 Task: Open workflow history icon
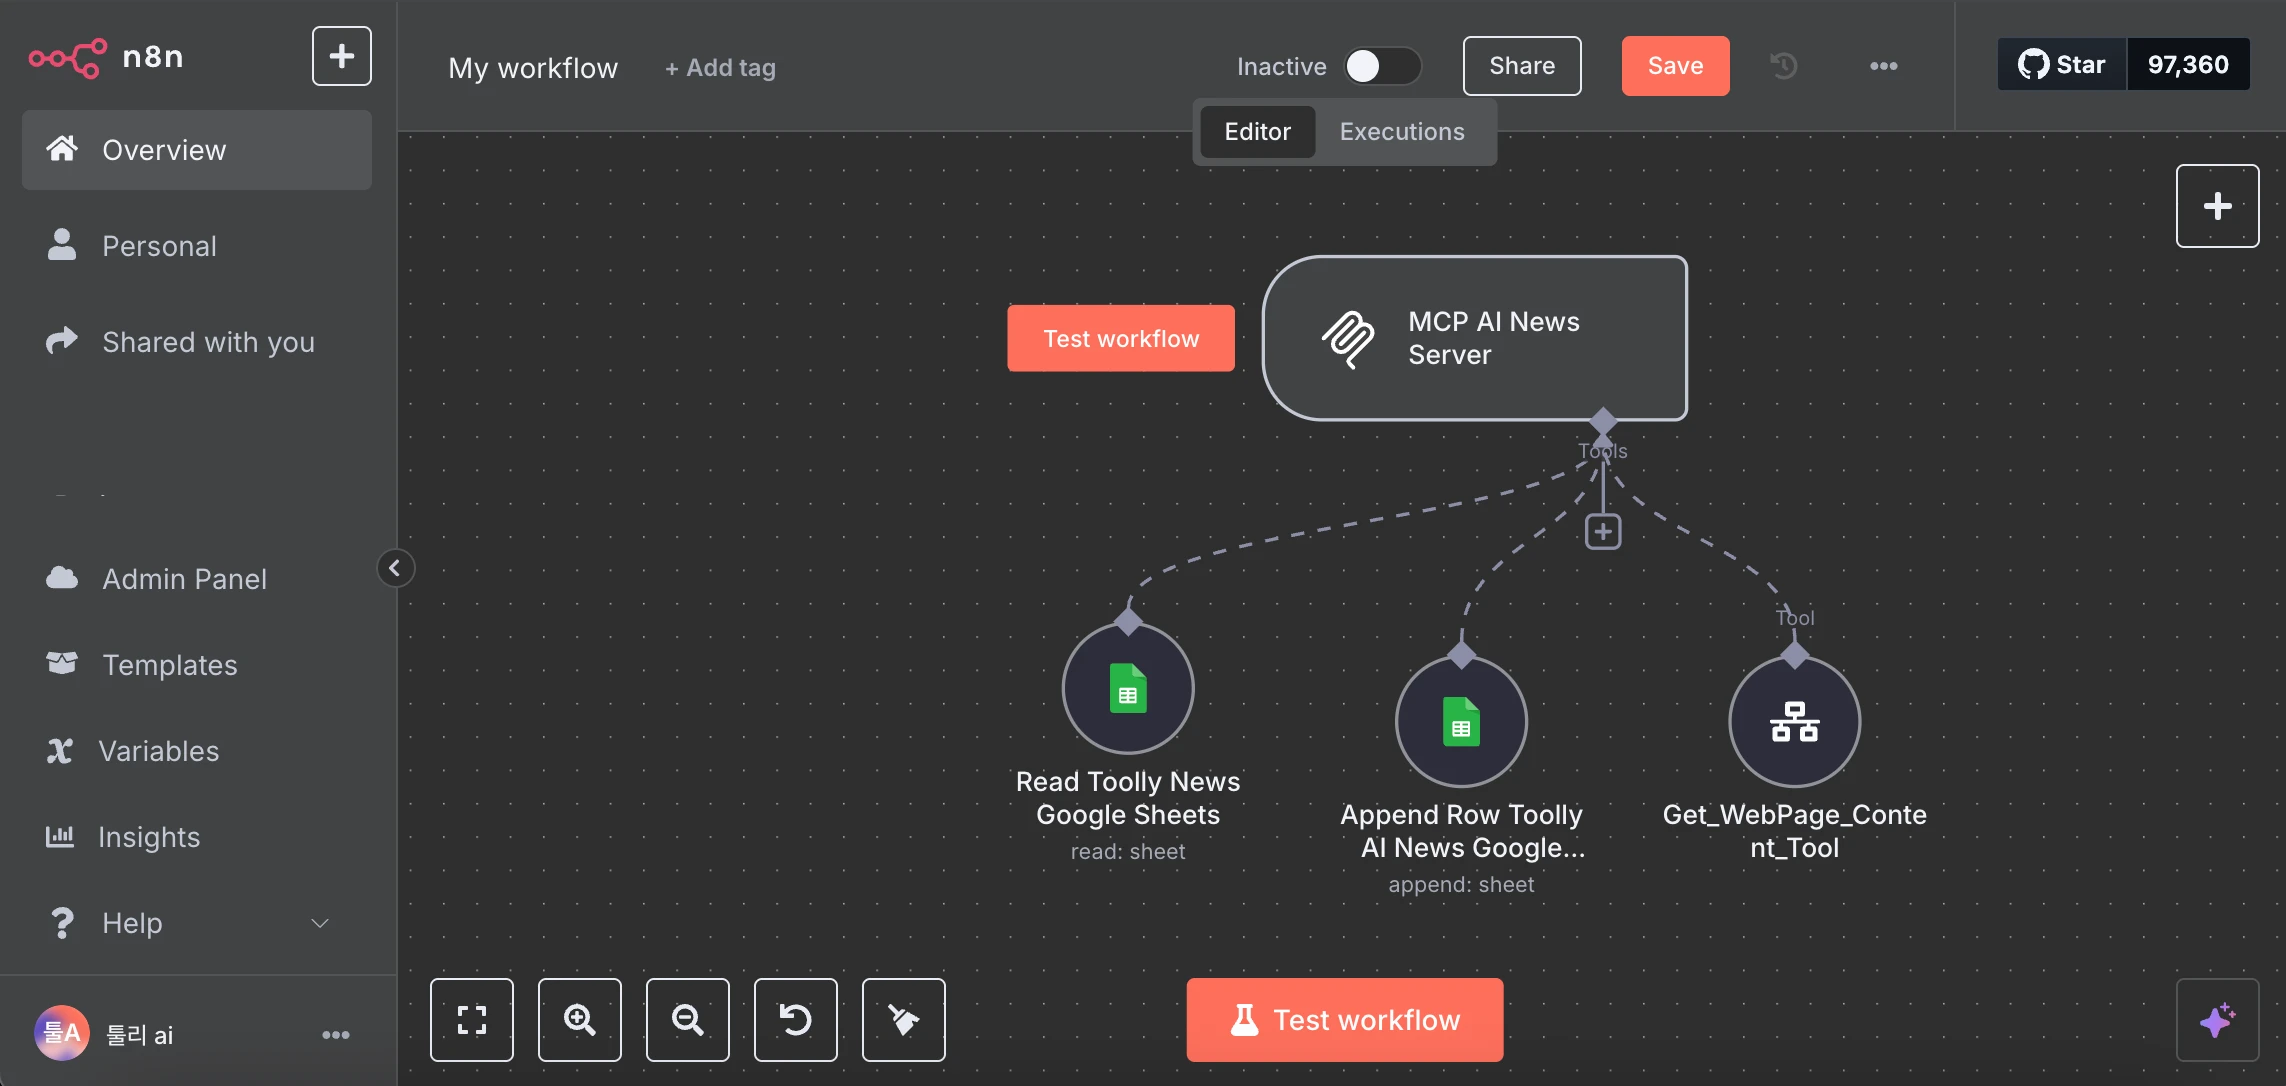(1784, 66)
